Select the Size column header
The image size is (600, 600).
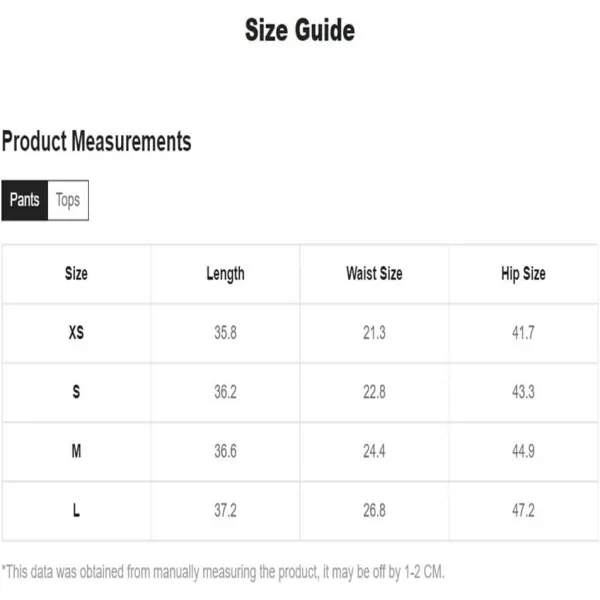coord(76,274)
